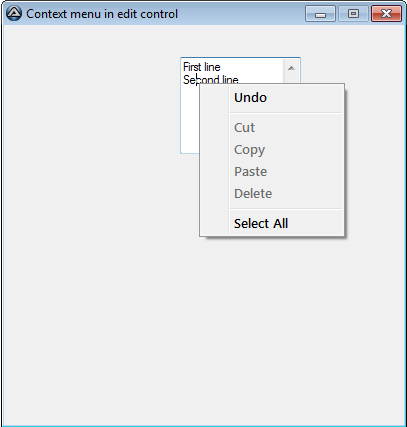Choose Undo from the context menu
This screenshot has height=427, width=407.
click(272, 98)
